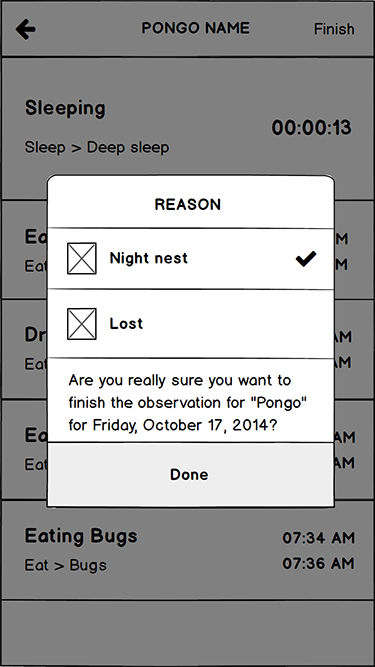This screenshot has height=667, width=375.
Task: Click the Eat > Bugs breadcrumb
Action: (x=65, y=566)
